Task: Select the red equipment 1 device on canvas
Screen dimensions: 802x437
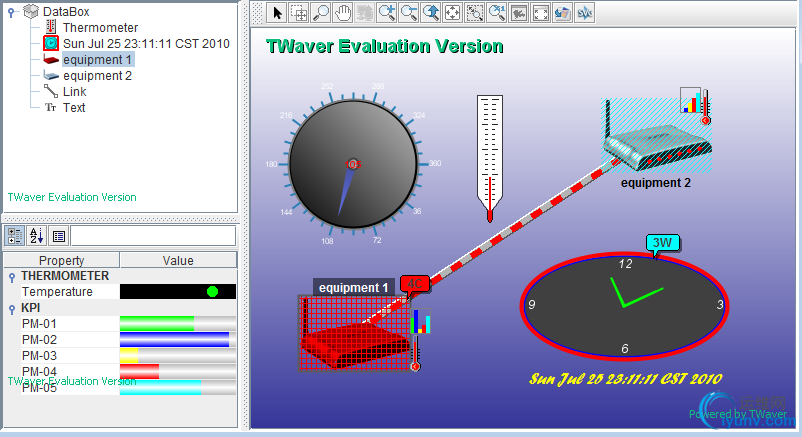Action: pos(354,333)
